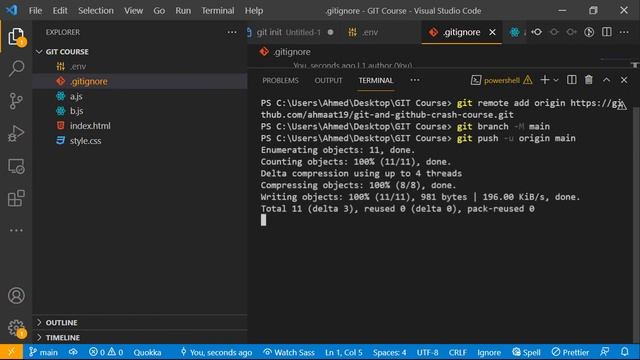This screenshot has width=640, height=360.
Task: Split the editor right
Action: tap(607, 32)
